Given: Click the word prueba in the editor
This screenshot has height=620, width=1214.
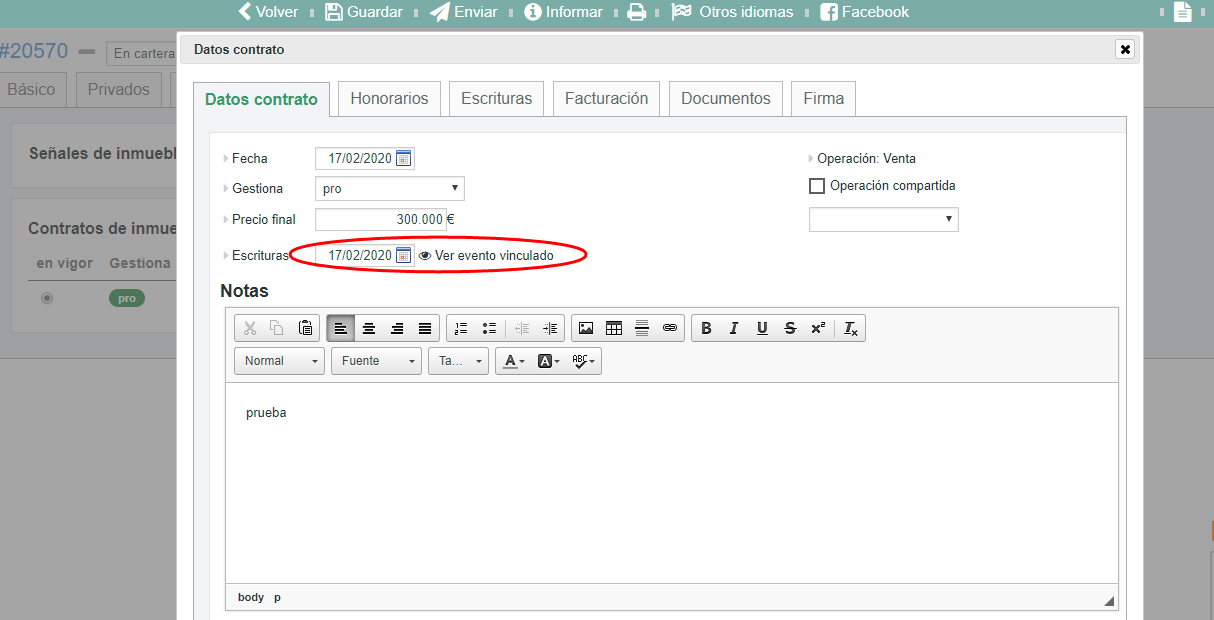Looking at the screenshot, I should (x=266, y=413).
